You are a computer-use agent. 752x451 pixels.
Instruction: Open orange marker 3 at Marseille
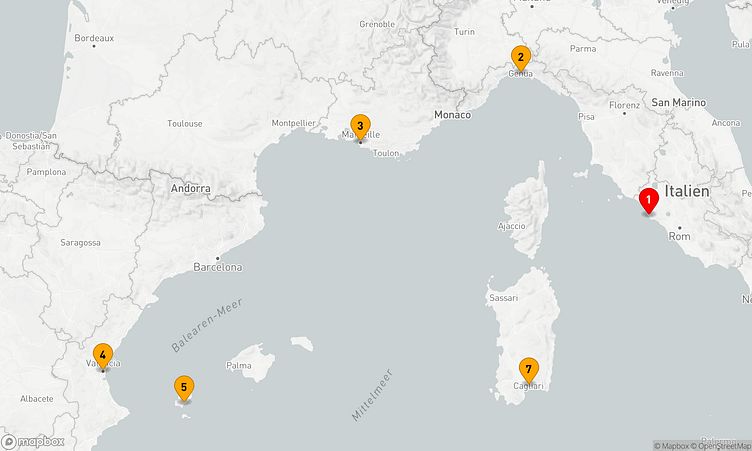pyautogui.click(x=360, y=126)
